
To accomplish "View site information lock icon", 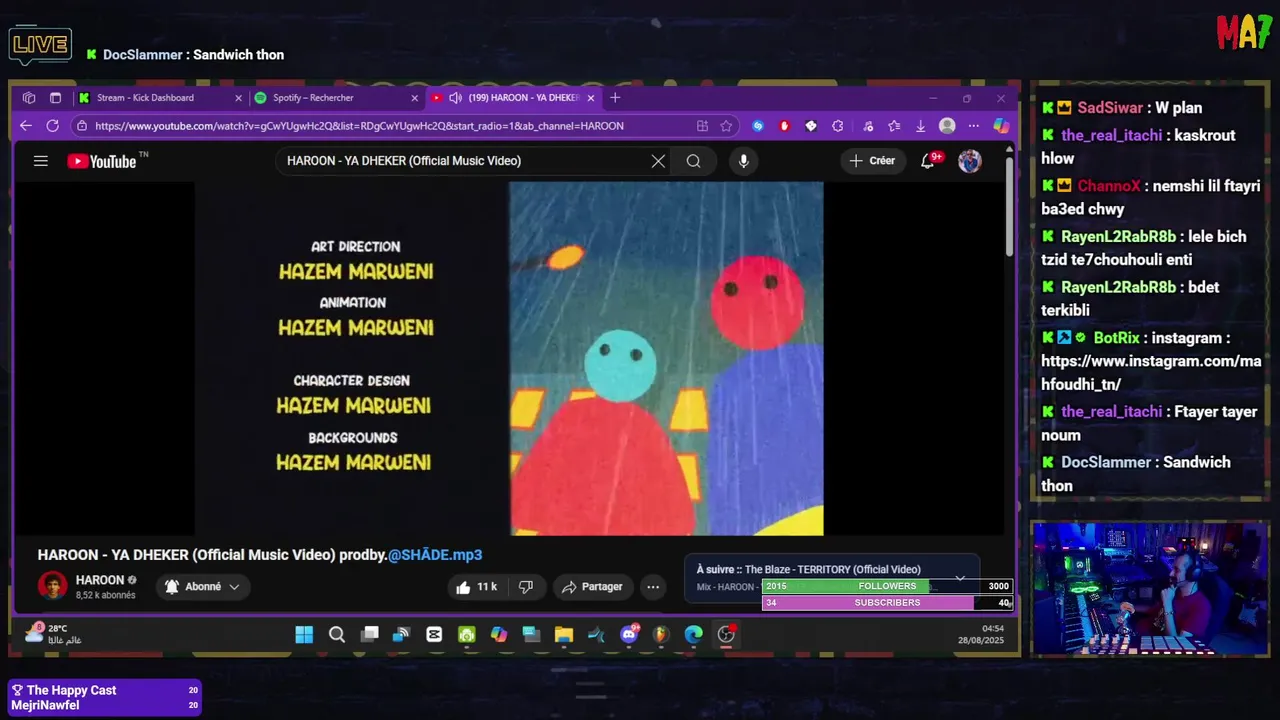I will click(82, 126).
